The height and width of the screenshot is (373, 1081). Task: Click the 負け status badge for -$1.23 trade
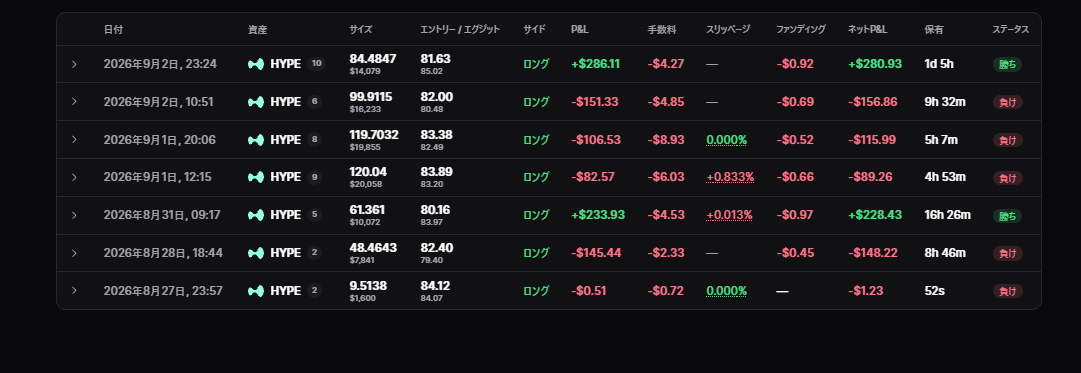1007,291
